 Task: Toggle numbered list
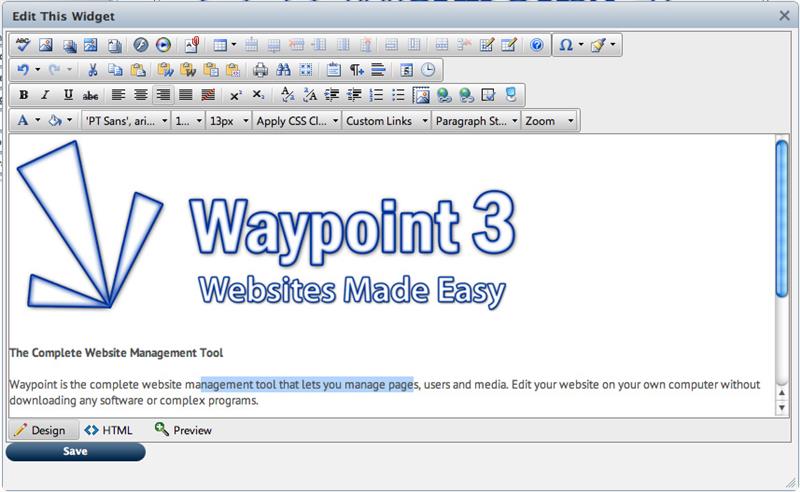(376, 95)
